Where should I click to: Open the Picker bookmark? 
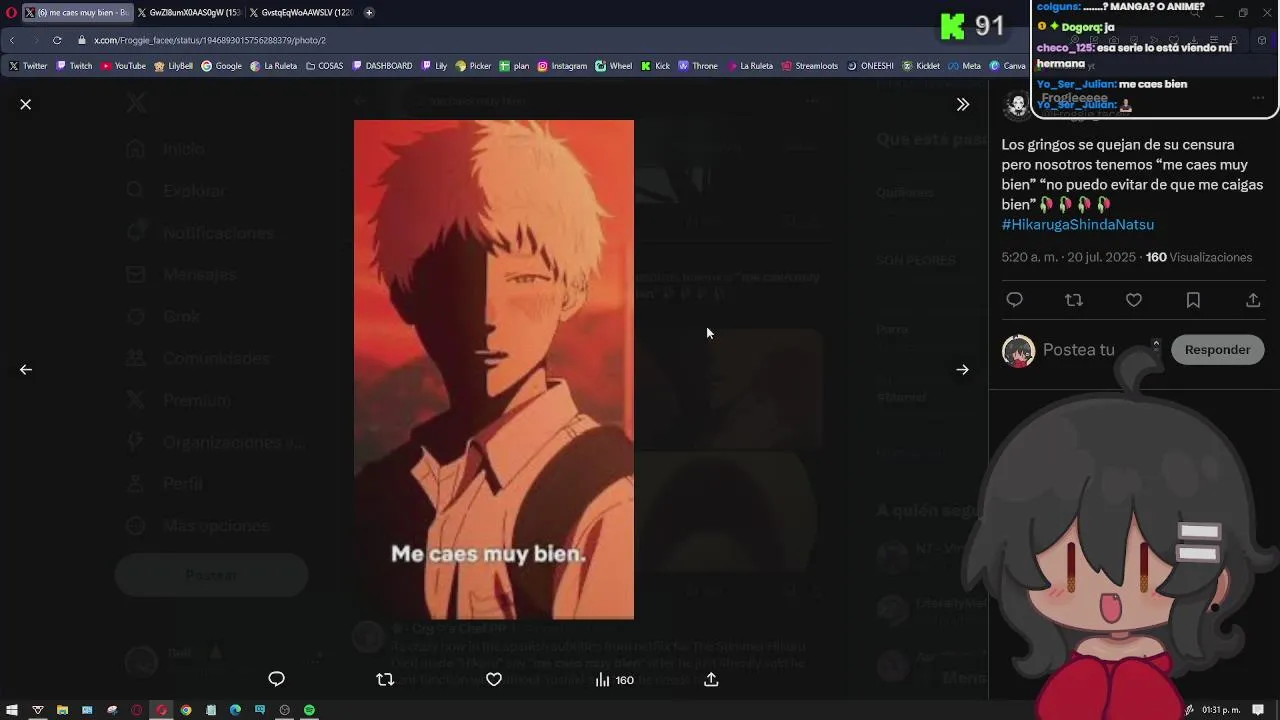(x=473, y=66)
